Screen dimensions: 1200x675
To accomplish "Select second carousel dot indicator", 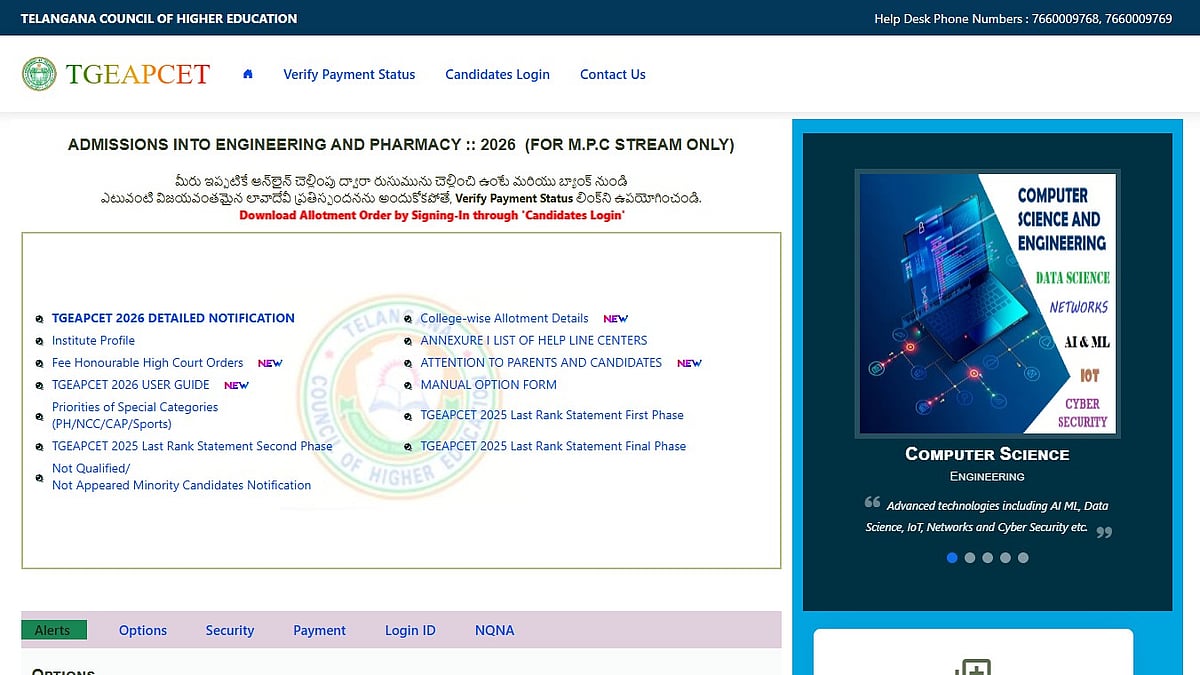I will [x=970, y=558].
